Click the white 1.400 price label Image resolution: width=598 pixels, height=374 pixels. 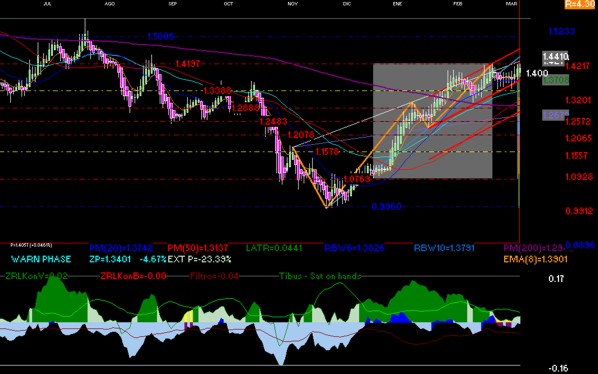pos(537,73)
